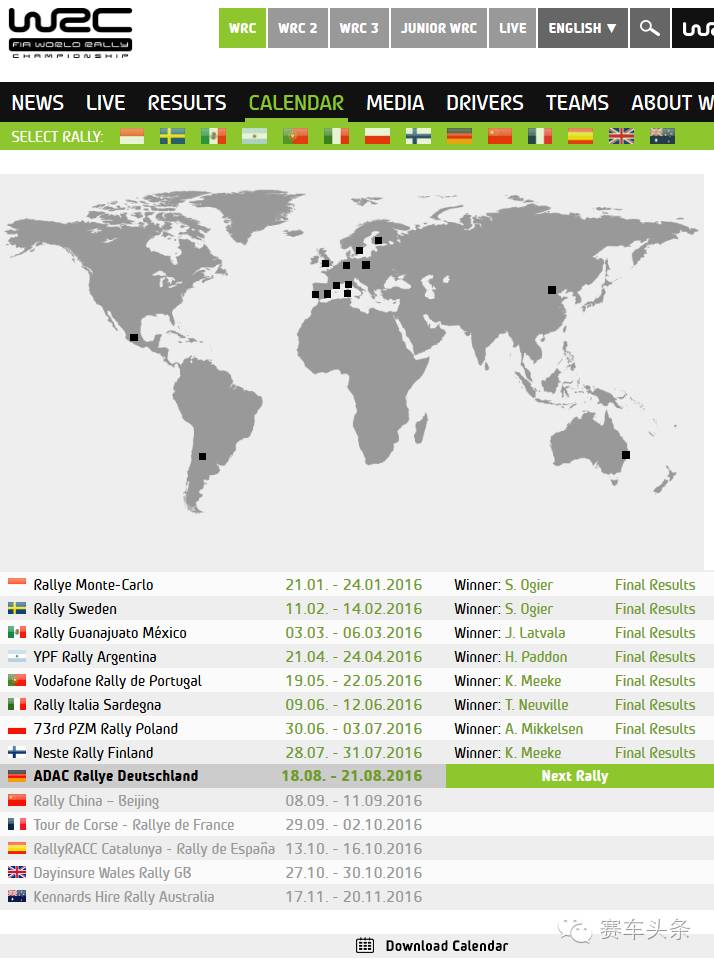The width and height of the screenshot is (714, 965).
Task: Open Rally Italia Sardegna event
Action: (97, 705)
